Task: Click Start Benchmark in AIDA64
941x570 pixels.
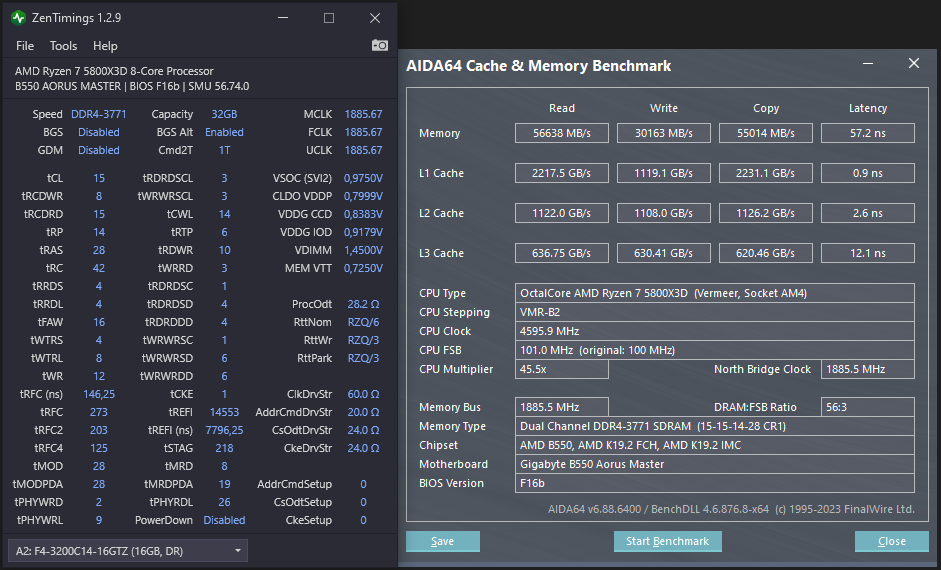Action: (x=667, y=541)
